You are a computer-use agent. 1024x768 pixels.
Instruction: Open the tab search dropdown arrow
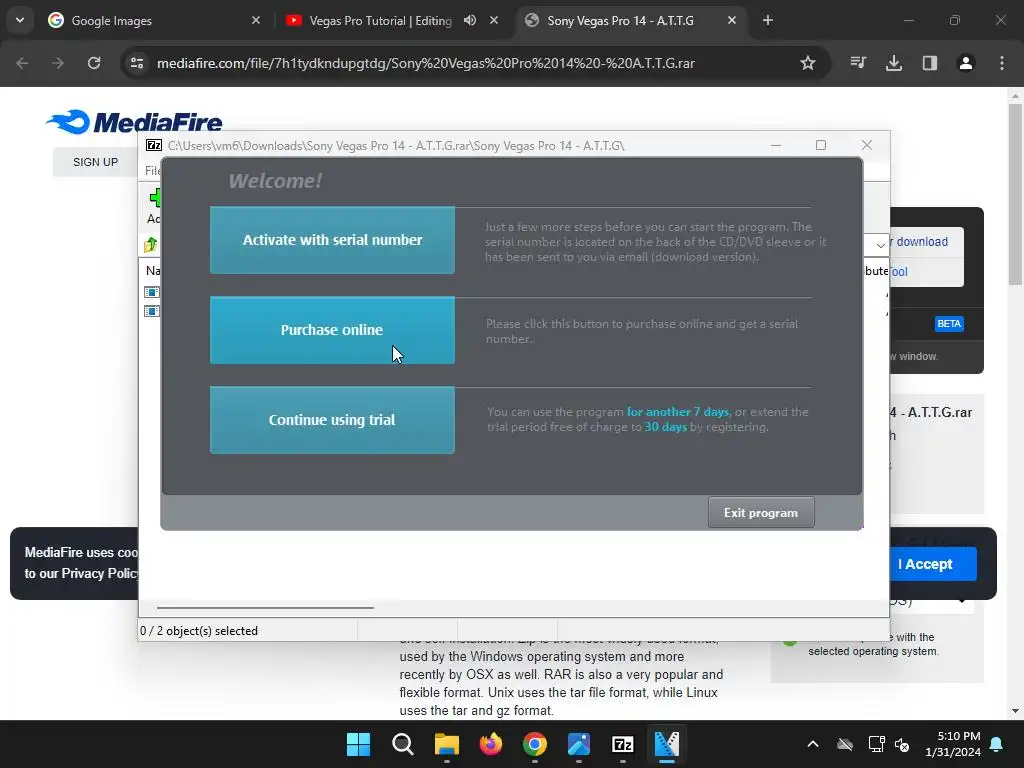click(20, 20)
